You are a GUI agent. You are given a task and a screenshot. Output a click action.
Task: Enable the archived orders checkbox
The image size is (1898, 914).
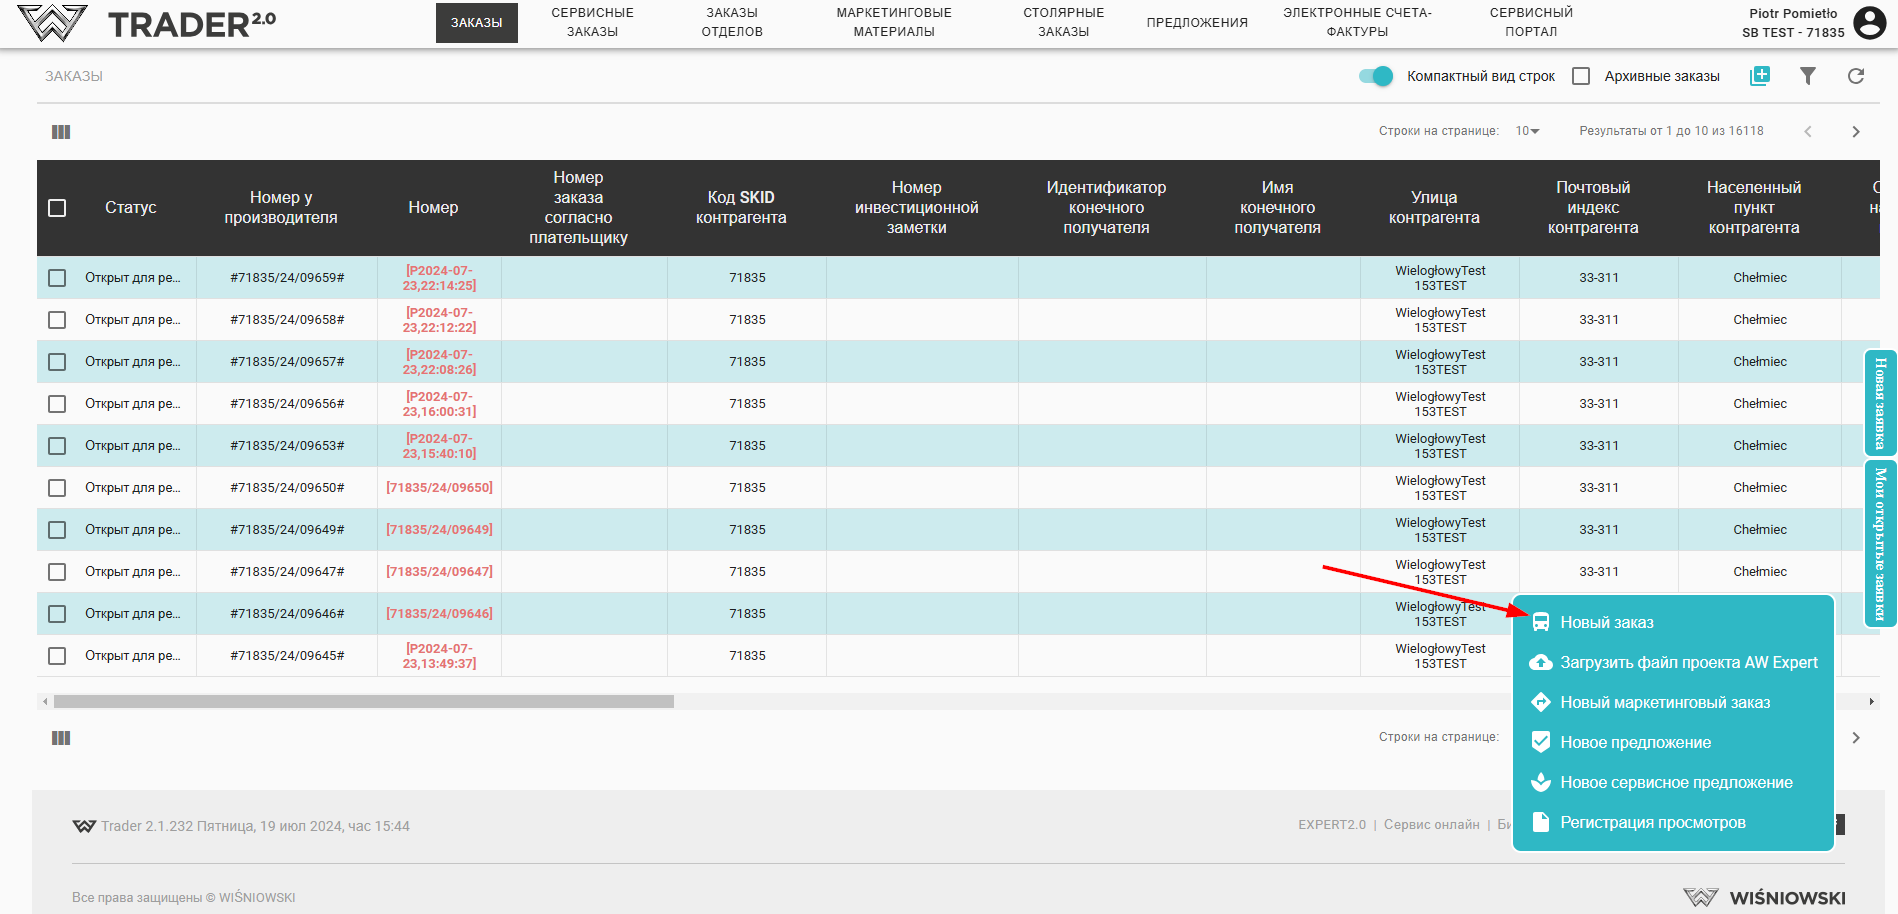pyautogui.click(x=1581, y=76)
